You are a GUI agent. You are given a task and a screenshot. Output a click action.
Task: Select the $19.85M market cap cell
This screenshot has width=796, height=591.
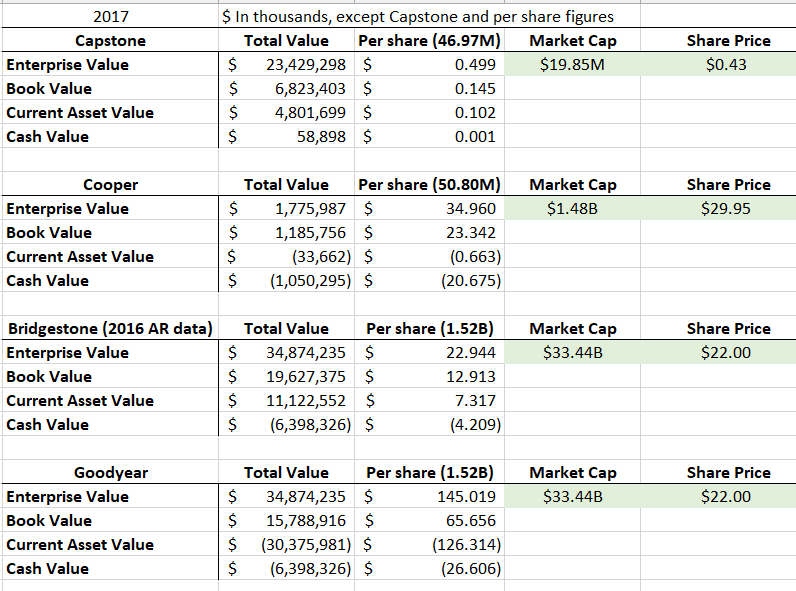click(x=572, y=65)
